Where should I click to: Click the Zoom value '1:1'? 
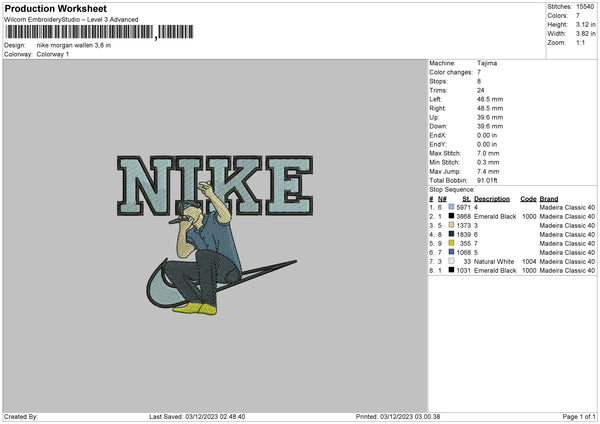pos(580,42)
